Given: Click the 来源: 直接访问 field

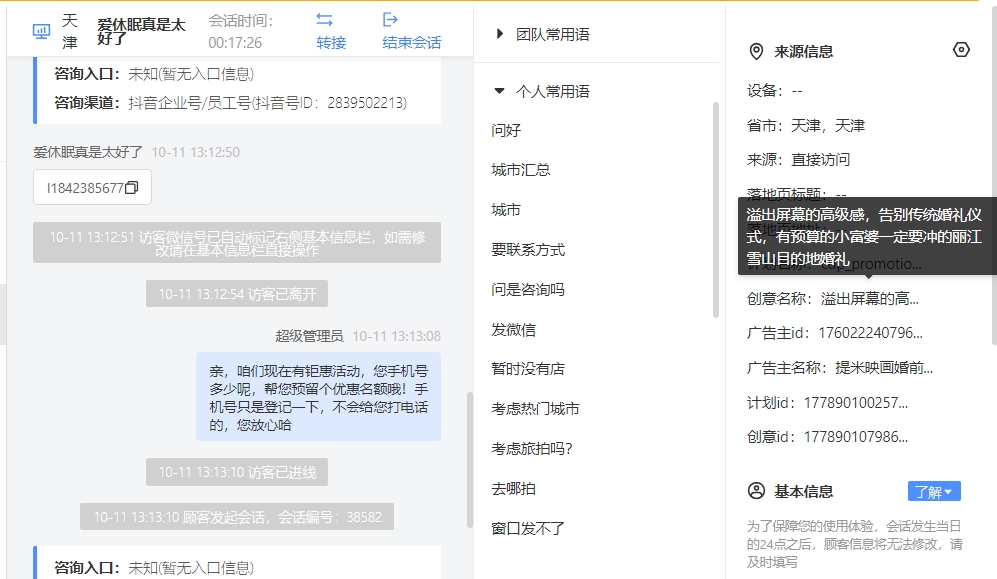Looking at the screenshot, I should coord(798,160).
